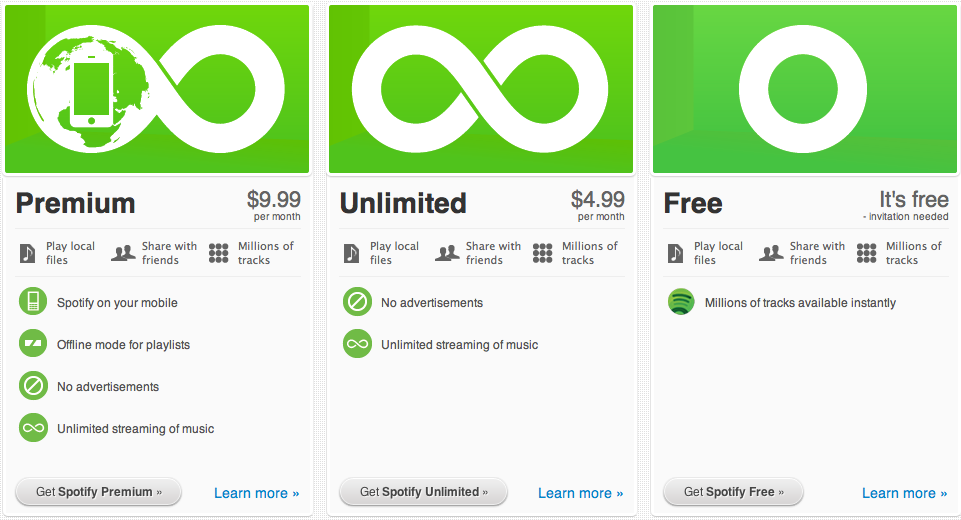
Task: Click the Play local files icon in Premium
Action: coord(28,253)
